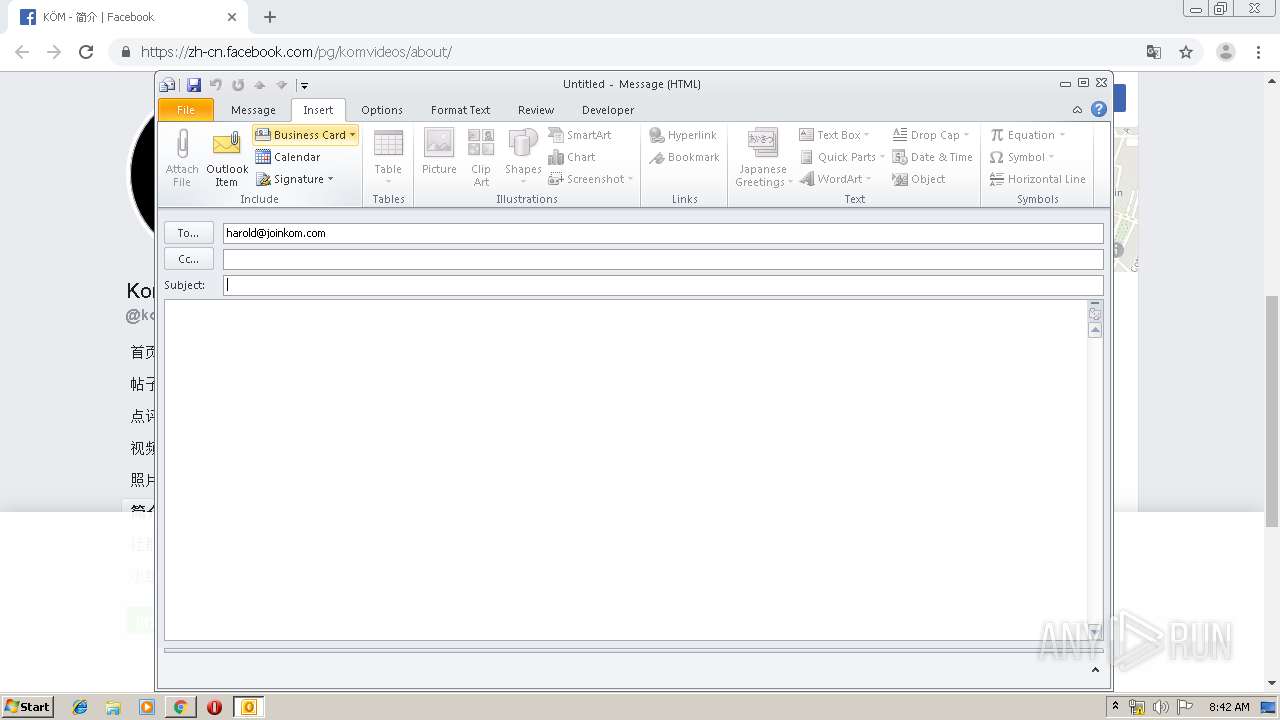Screen dimensions: 1280x720
Task: Open the Windows Start menu
Action: point(28,706)
